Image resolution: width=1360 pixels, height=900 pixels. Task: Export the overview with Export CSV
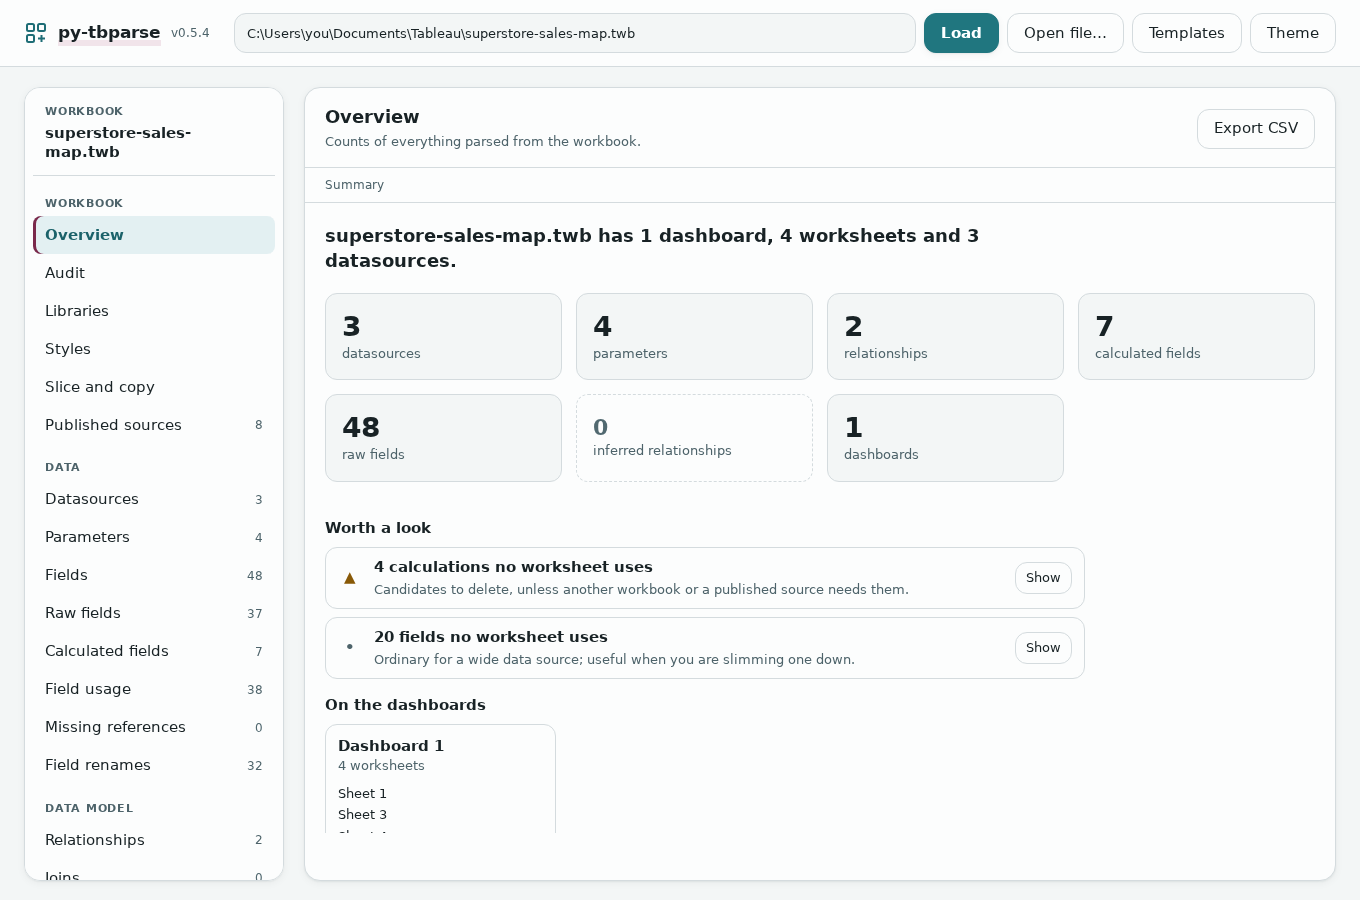click(1255, 129)
